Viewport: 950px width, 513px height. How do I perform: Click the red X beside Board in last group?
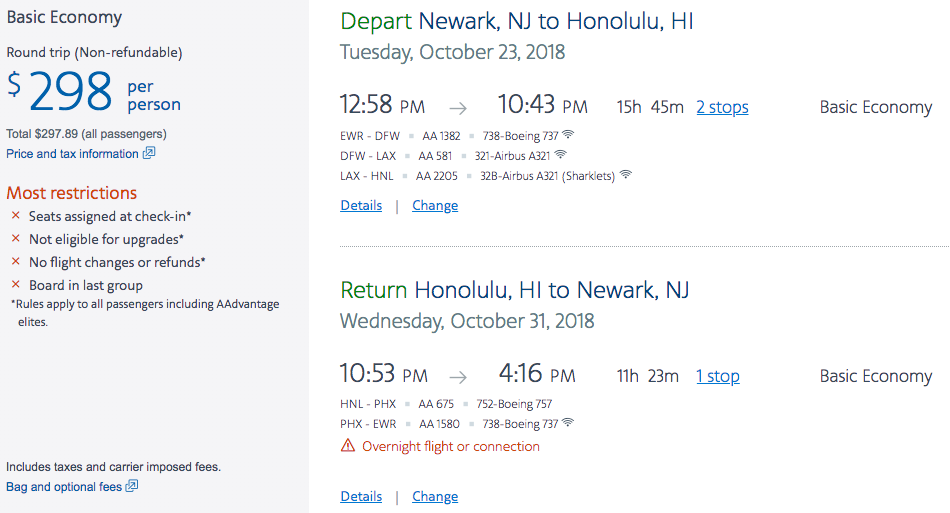point(15,285)
